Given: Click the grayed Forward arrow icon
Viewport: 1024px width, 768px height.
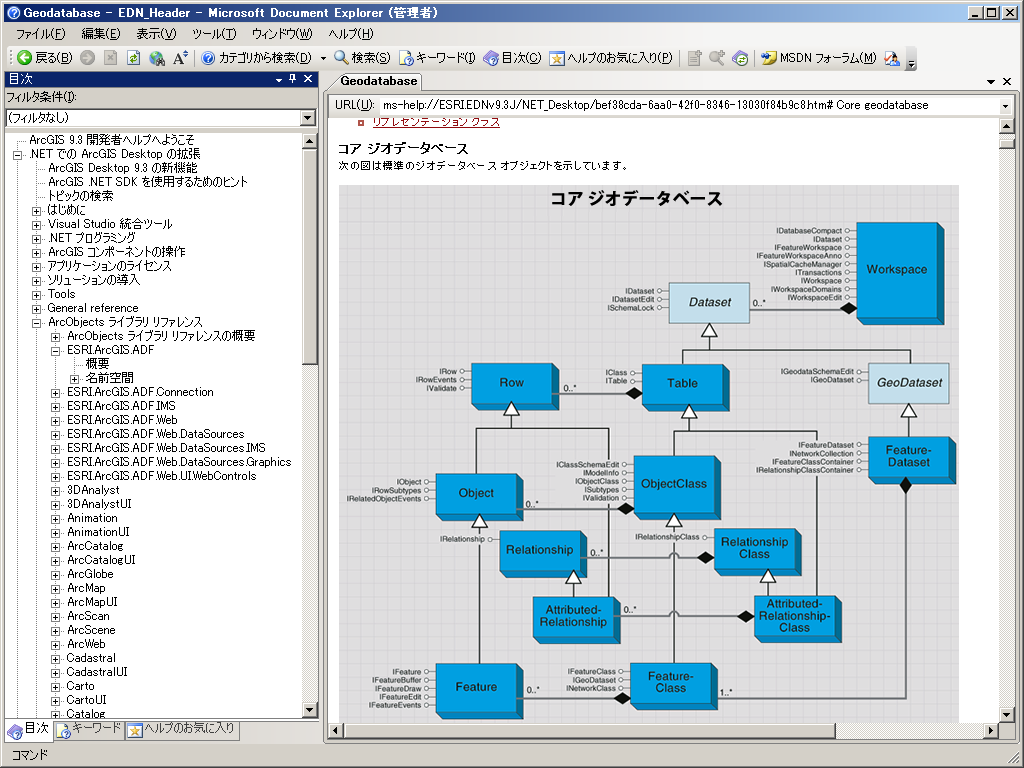Looking at the screenshot, I should [88, 58].
